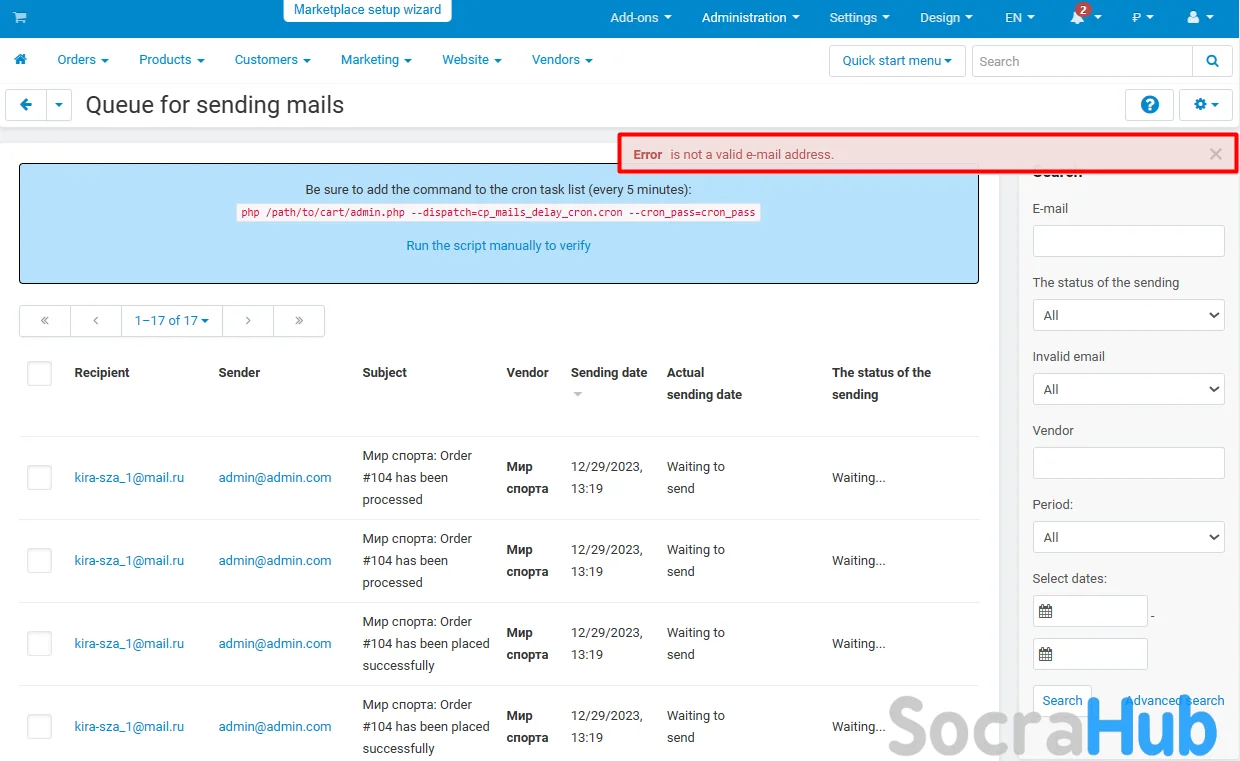
Task: Check the first mail row checkbox
Action: point(39,478)
